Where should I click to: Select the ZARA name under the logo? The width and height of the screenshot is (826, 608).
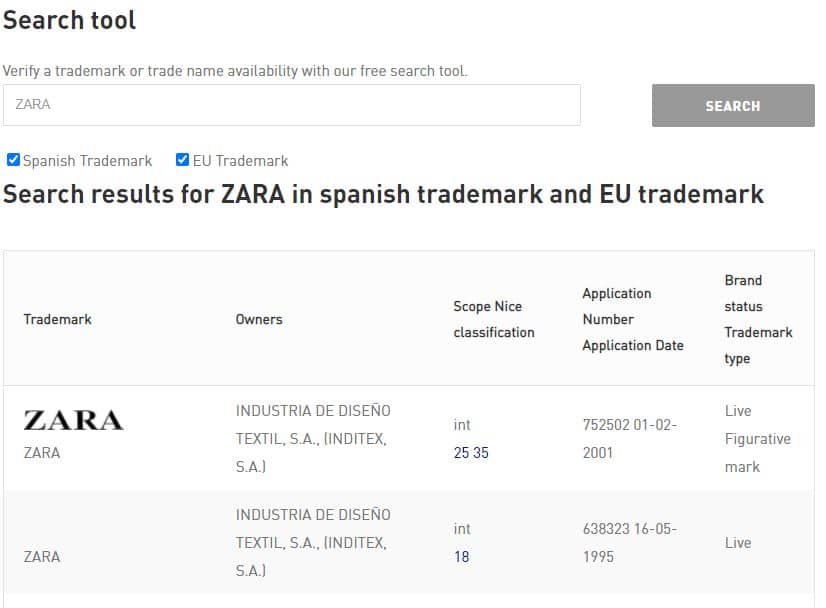click(42, 453)
